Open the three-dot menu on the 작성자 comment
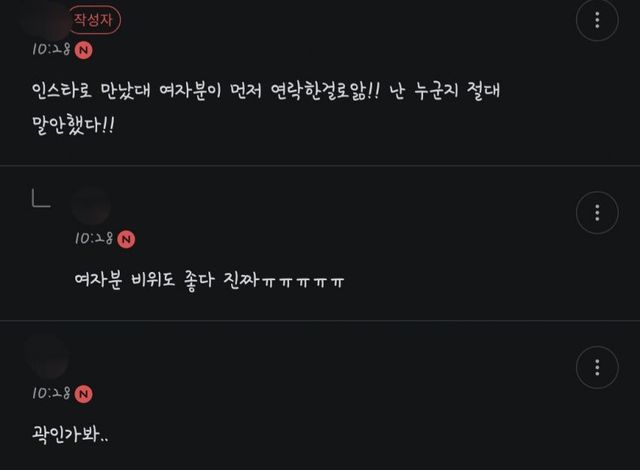640x470 pixels. point(597,20)
